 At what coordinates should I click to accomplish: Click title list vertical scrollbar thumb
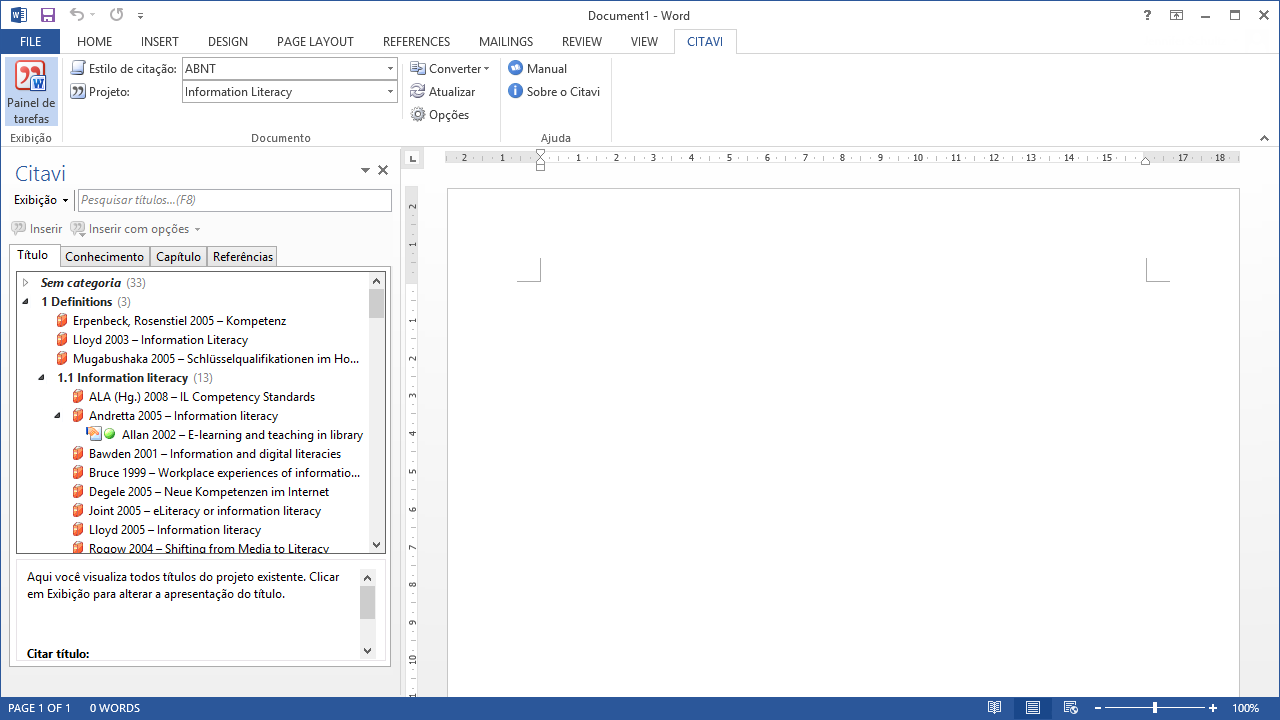[x=377, y=303]
